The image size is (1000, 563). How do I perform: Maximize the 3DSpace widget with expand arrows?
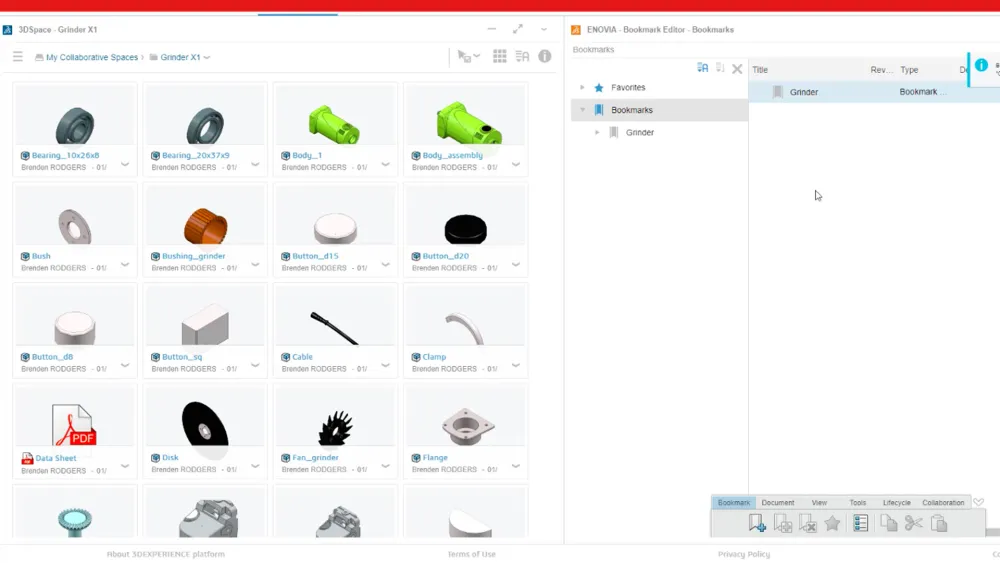point(518,29)
